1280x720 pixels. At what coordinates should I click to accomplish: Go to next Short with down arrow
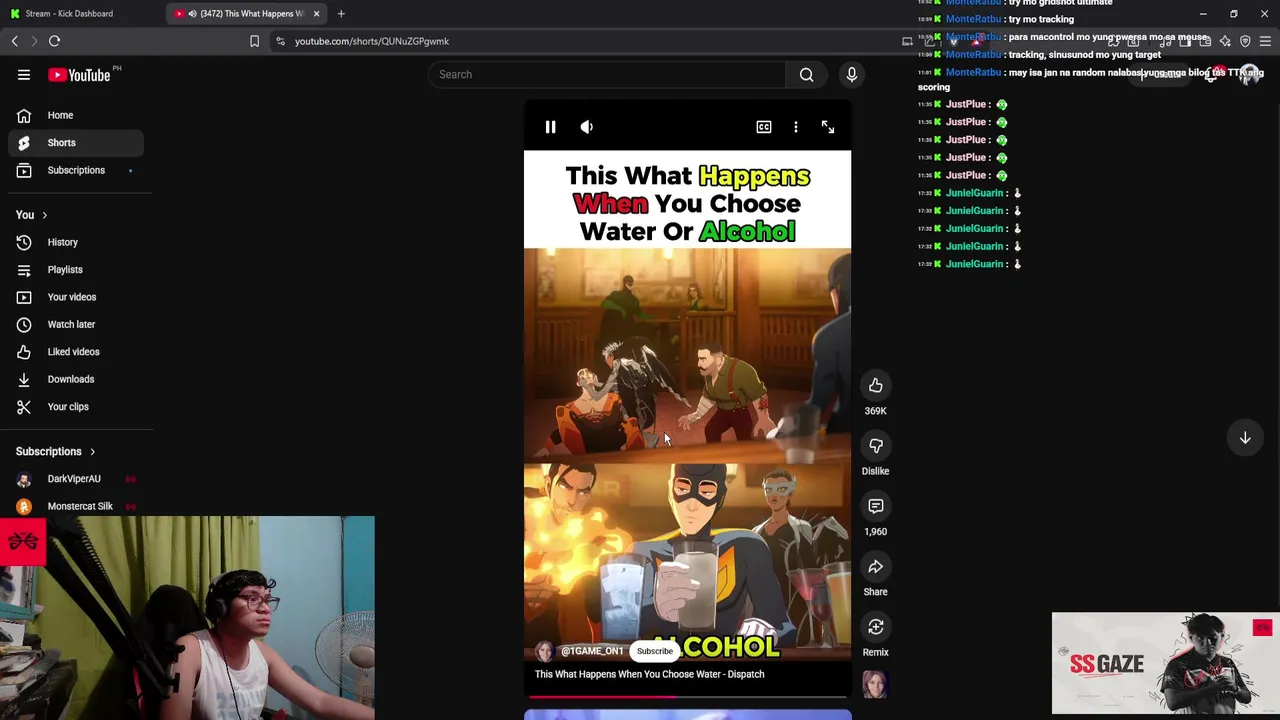tap(1245, 438)
